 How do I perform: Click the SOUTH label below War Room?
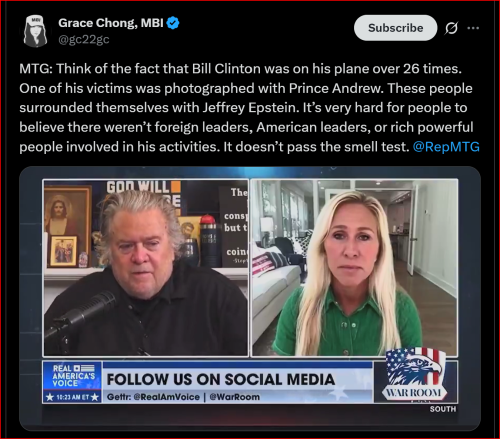click(443, 409)
